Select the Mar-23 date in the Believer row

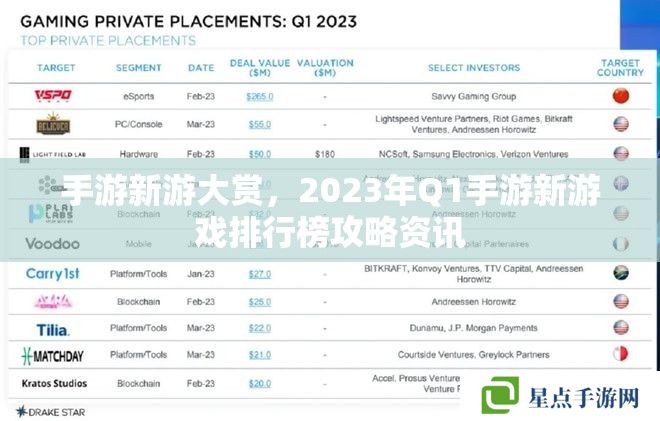pos(201,124)
